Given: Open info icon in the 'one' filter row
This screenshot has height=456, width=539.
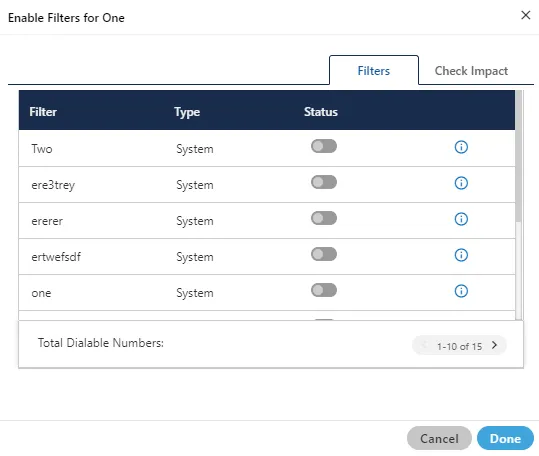Looking at the screenshot, I should point(461,291).
